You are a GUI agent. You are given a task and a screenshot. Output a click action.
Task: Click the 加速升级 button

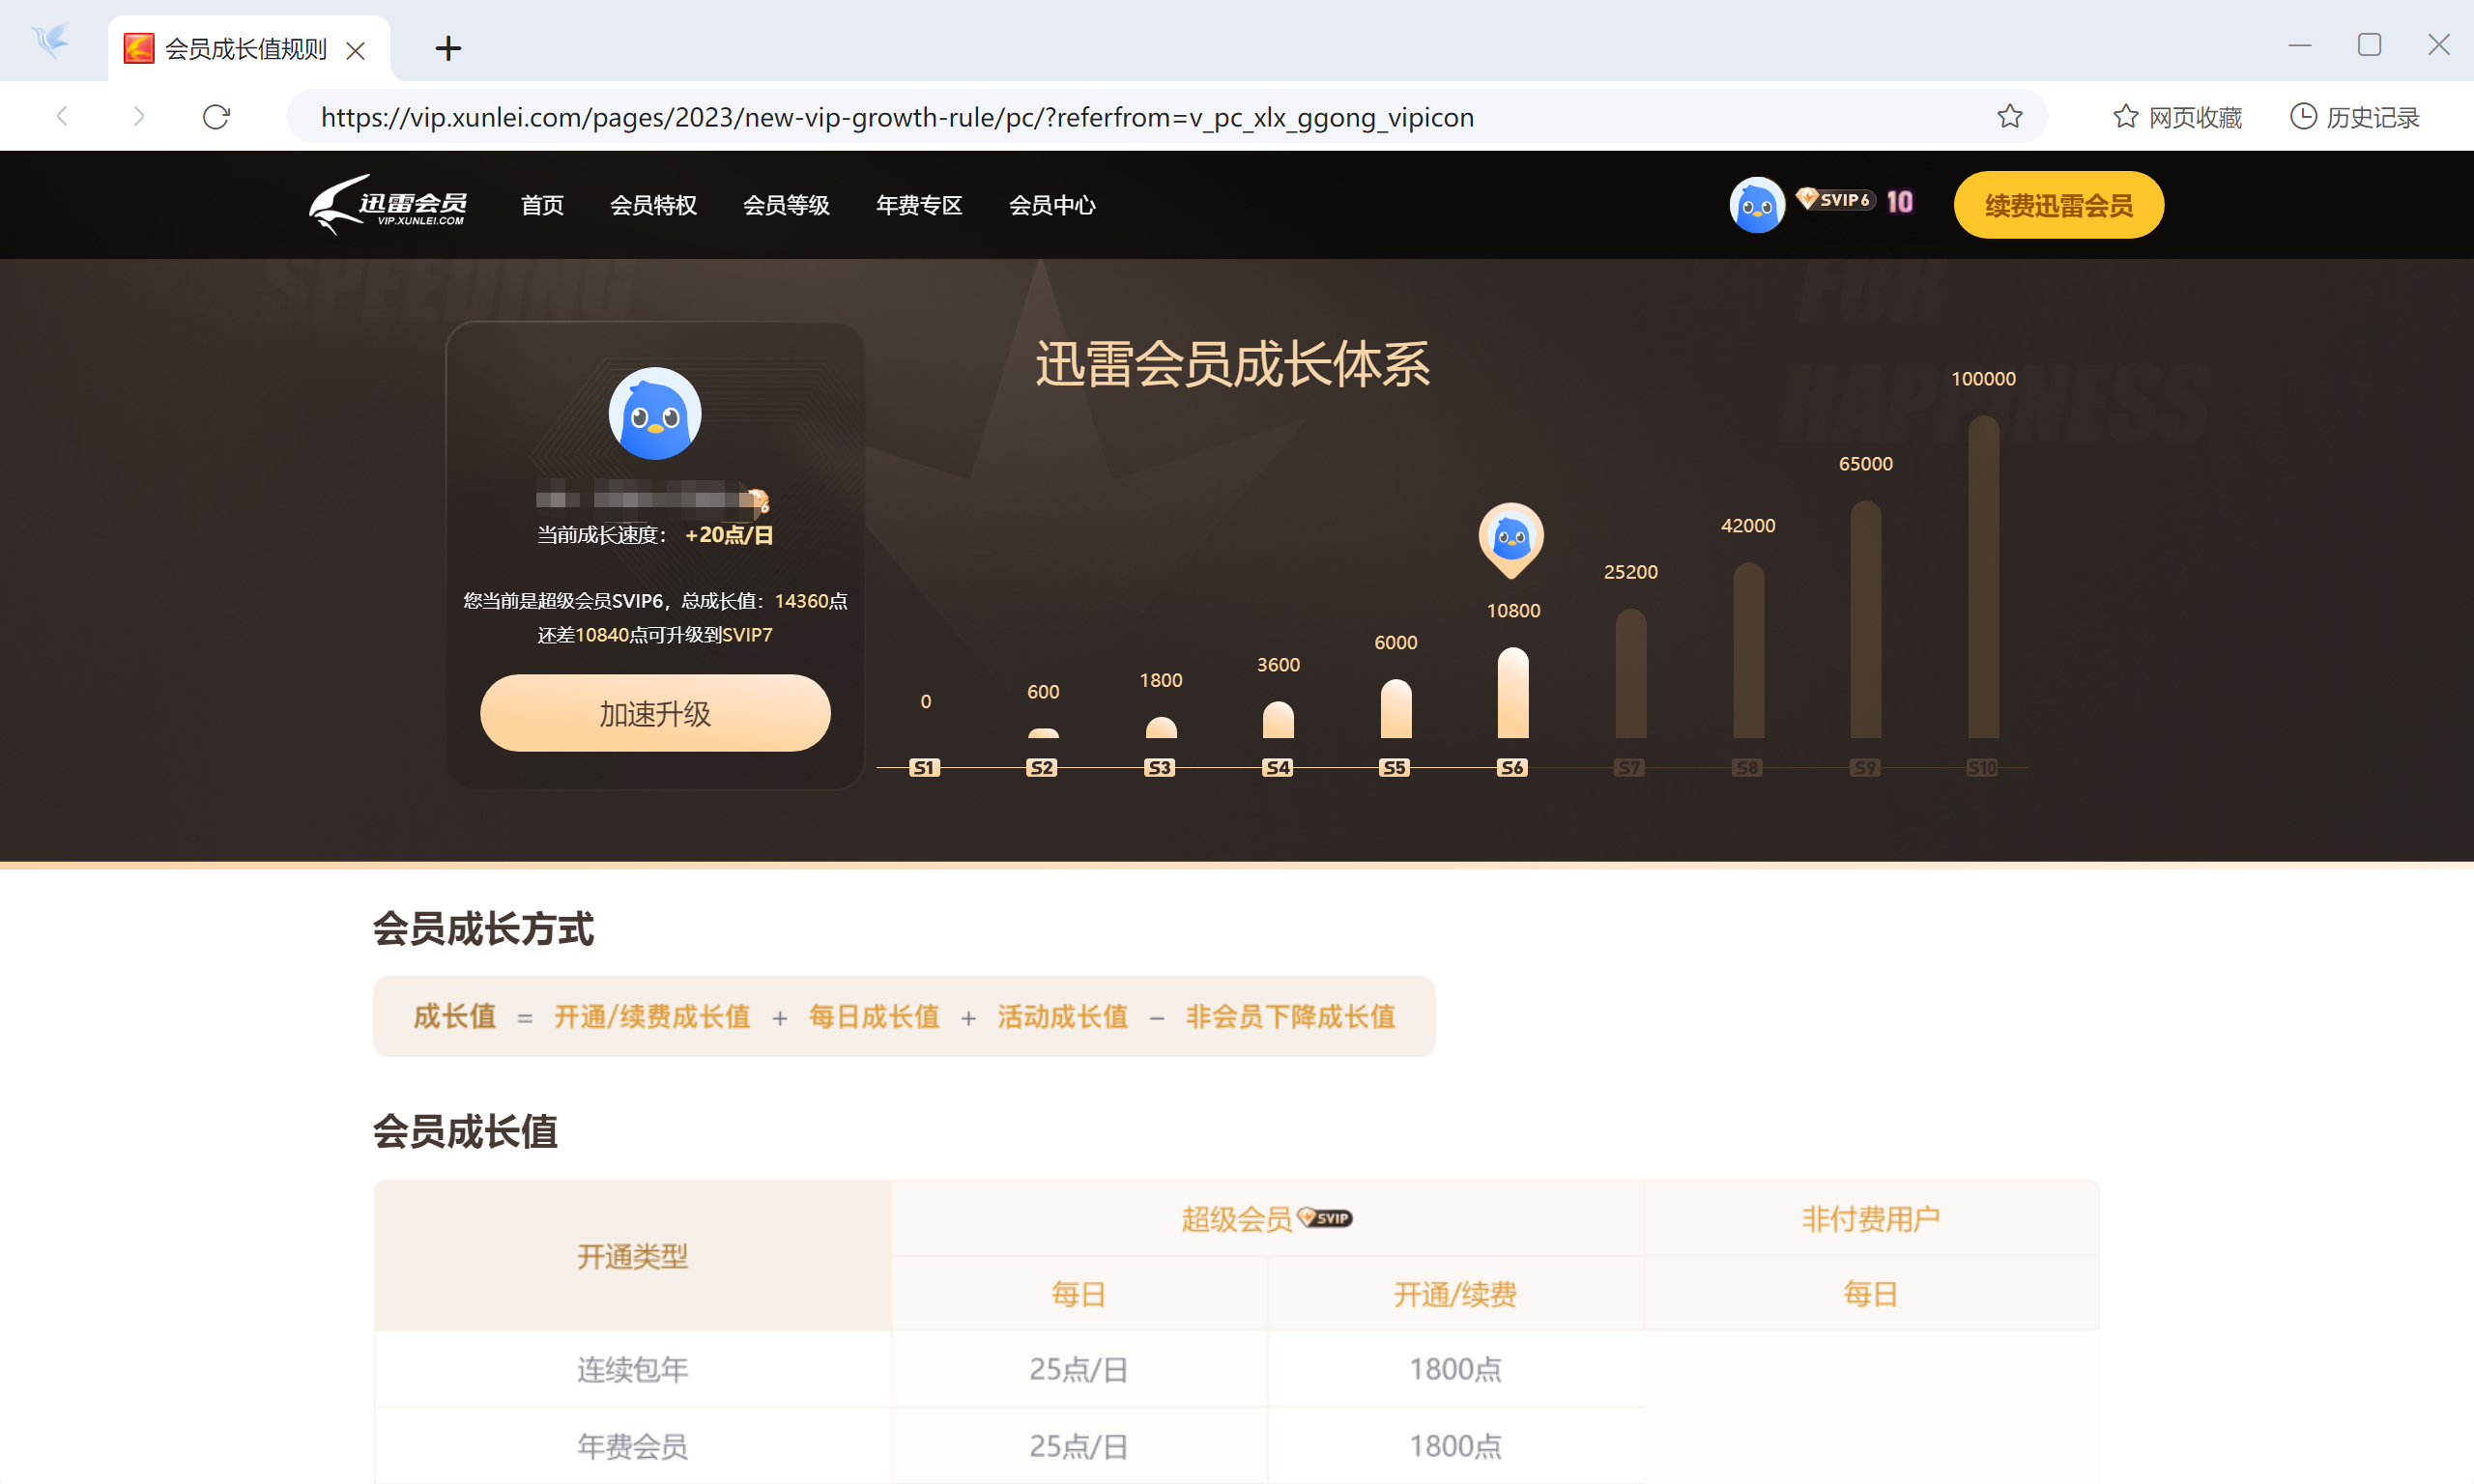coord(655,713)
